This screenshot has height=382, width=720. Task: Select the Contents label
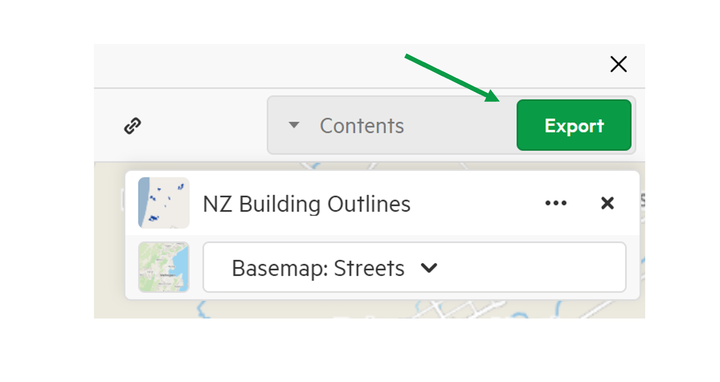[362, 126]
